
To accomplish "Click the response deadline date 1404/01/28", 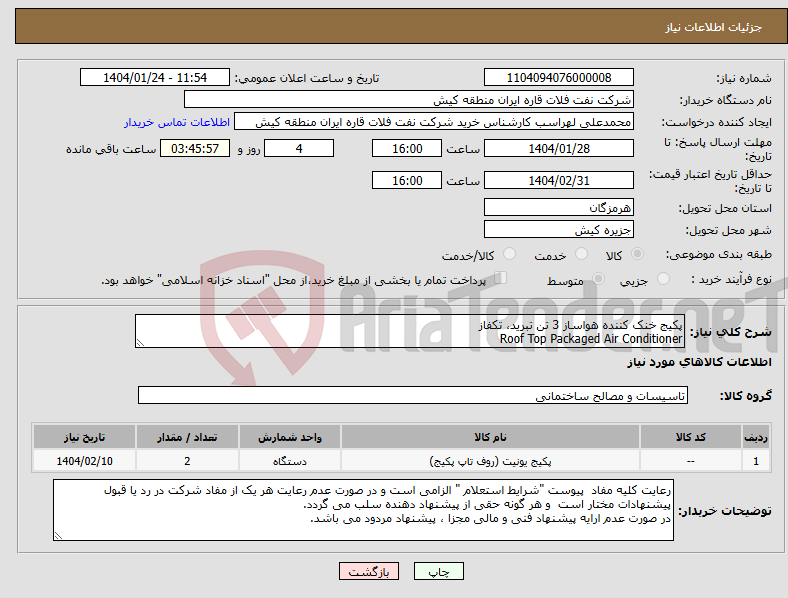I will [559, 148].
